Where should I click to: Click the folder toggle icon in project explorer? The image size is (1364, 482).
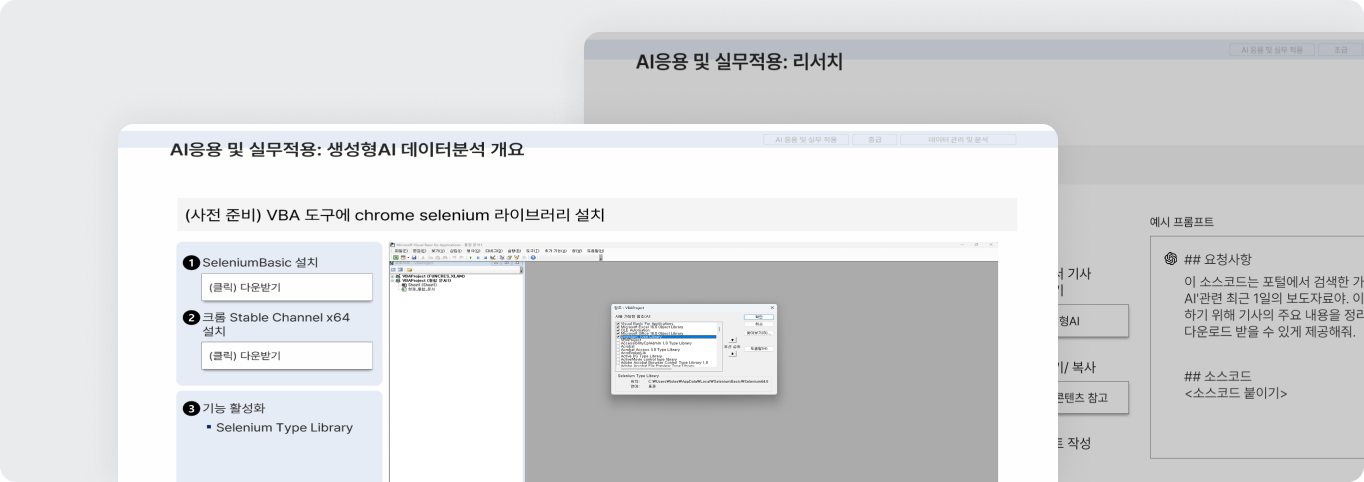[x=410, y=269]
